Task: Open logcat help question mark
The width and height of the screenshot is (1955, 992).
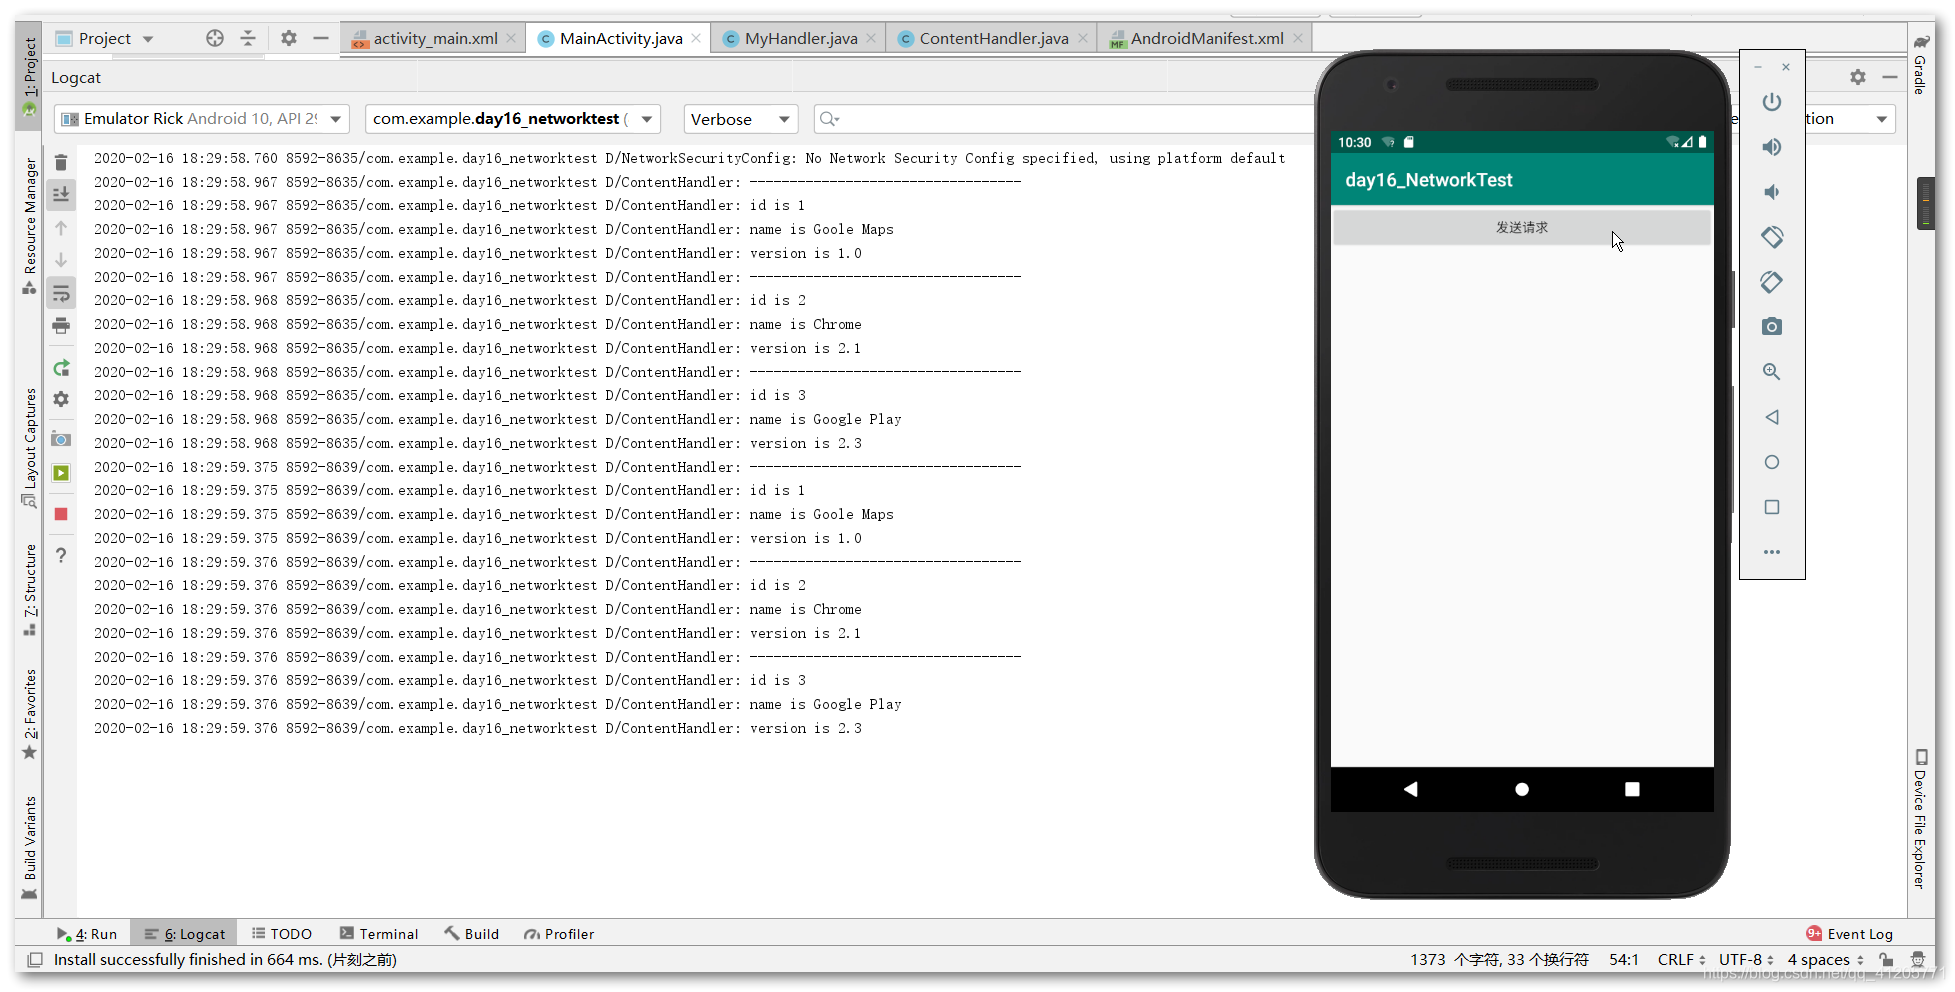Action: pos(61,555)
